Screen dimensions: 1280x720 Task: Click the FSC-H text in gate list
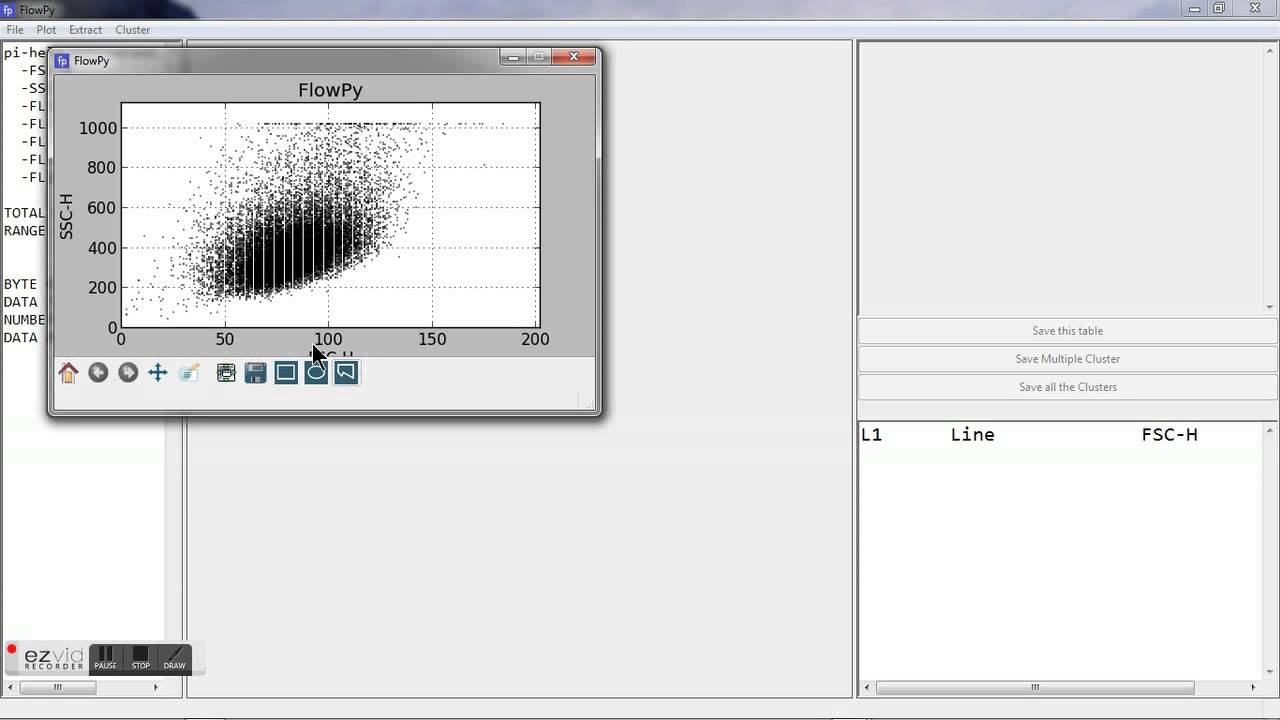1169,435
